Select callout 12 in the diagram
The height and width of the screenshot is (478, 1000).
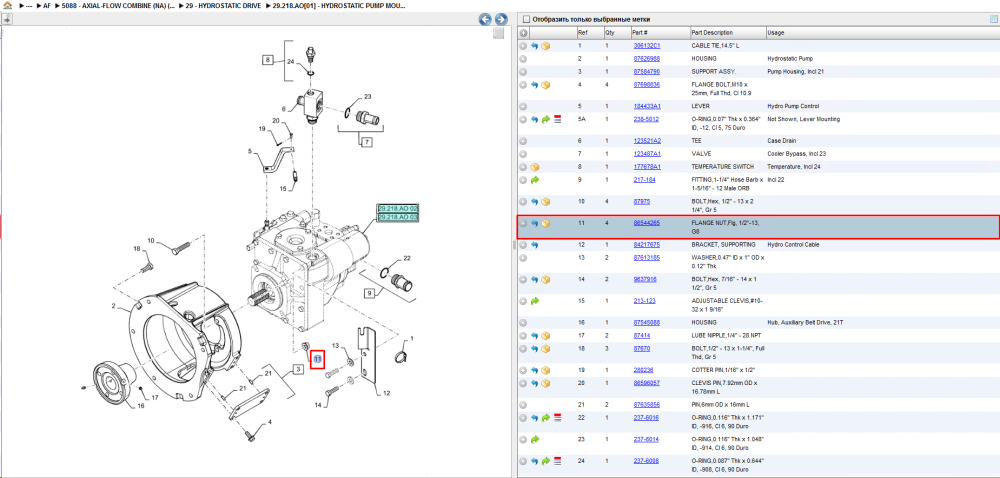(386, 393)
